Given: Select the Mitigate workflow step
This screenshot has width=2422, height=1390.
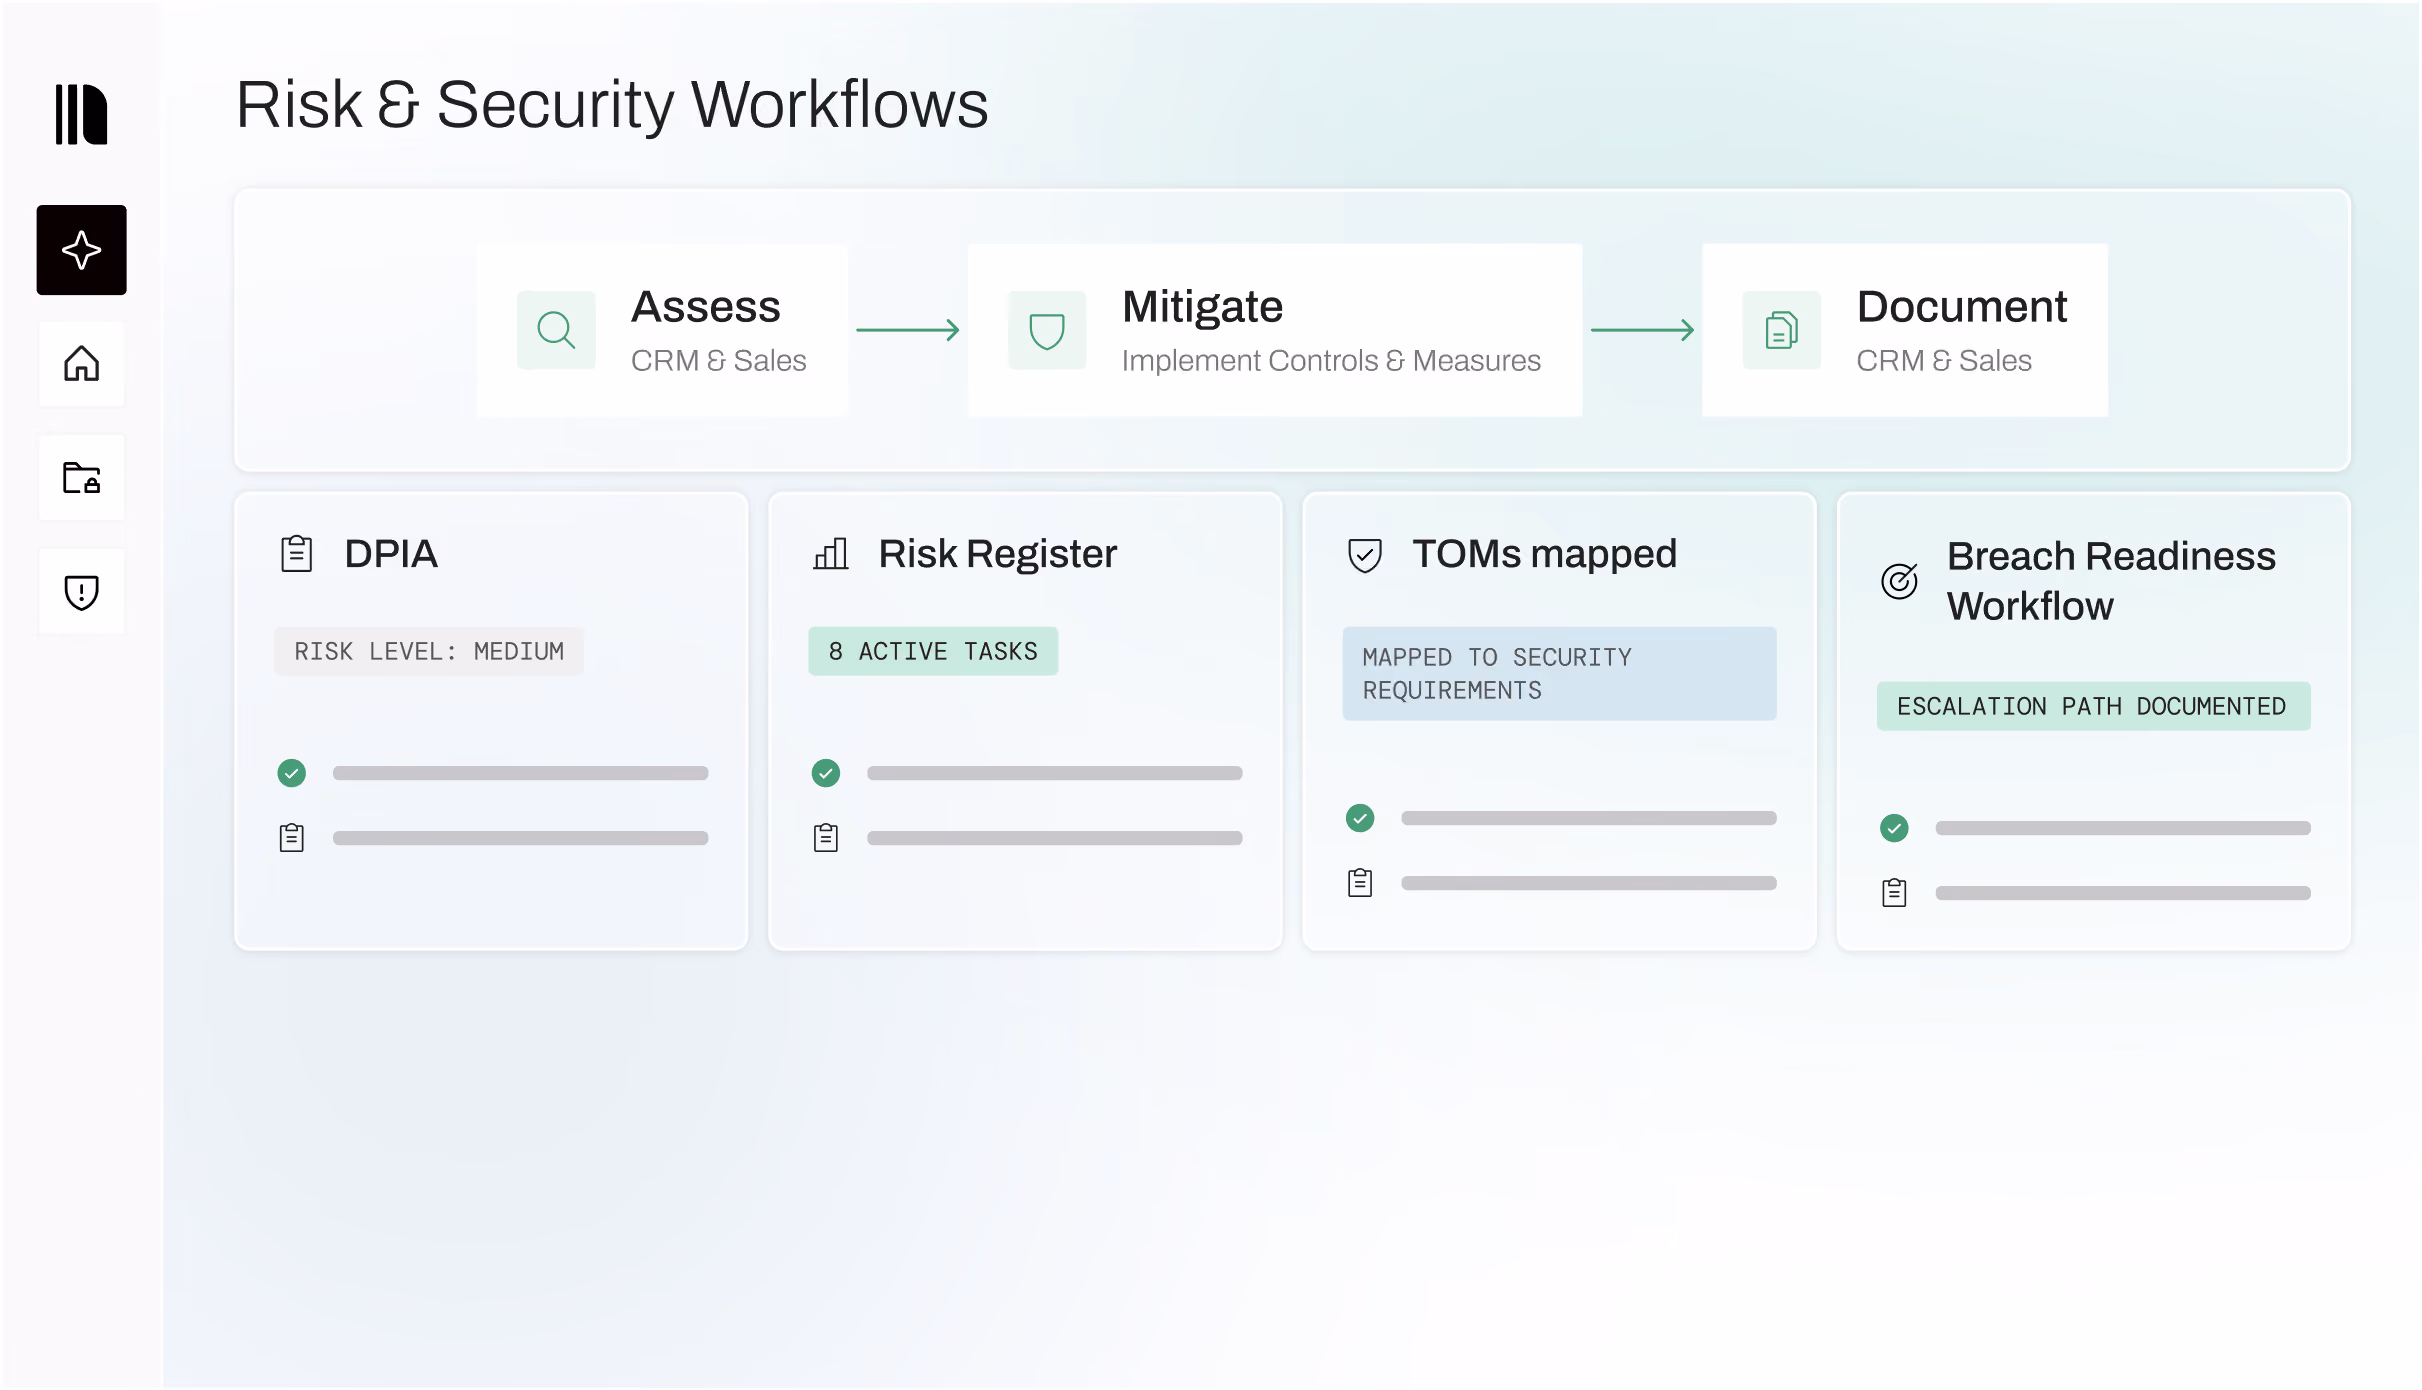Looking at the screenshot, I should pos(1275,330).
